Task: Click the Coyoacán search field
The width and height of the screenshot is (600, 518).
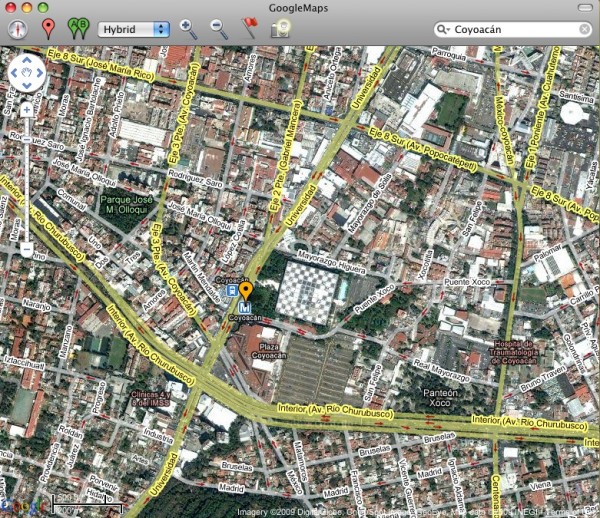Action: point(515,29)
